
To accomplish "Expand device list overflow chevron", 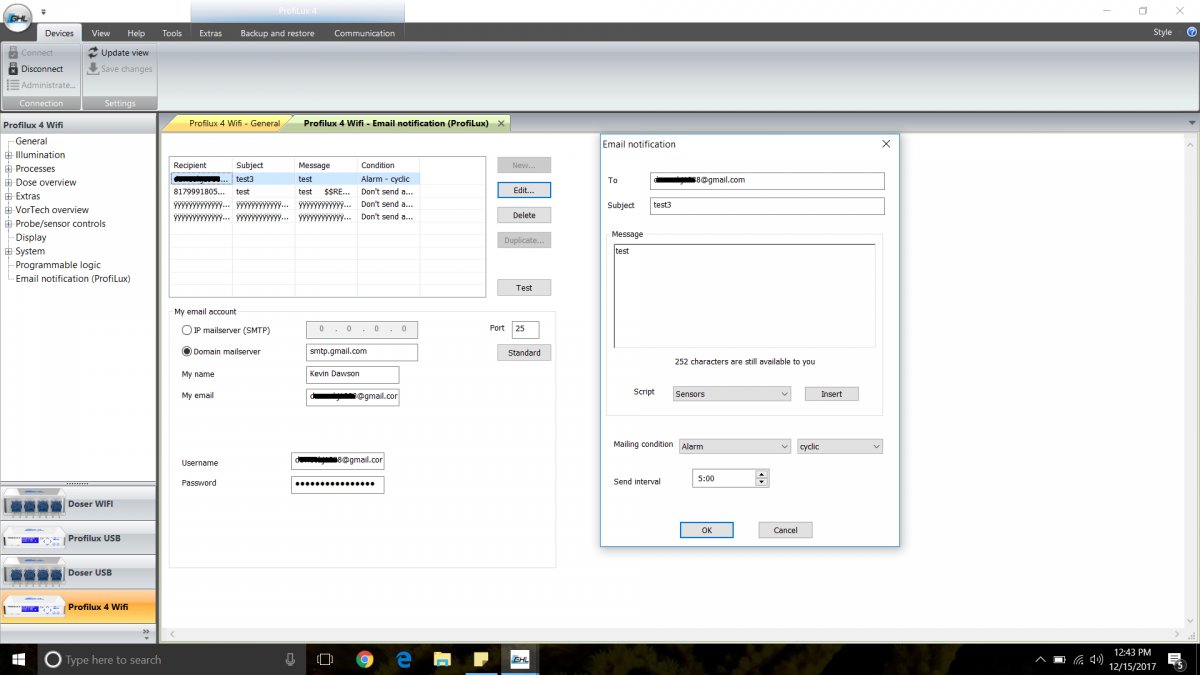I will pyautogui.click(x=147, y=632).
